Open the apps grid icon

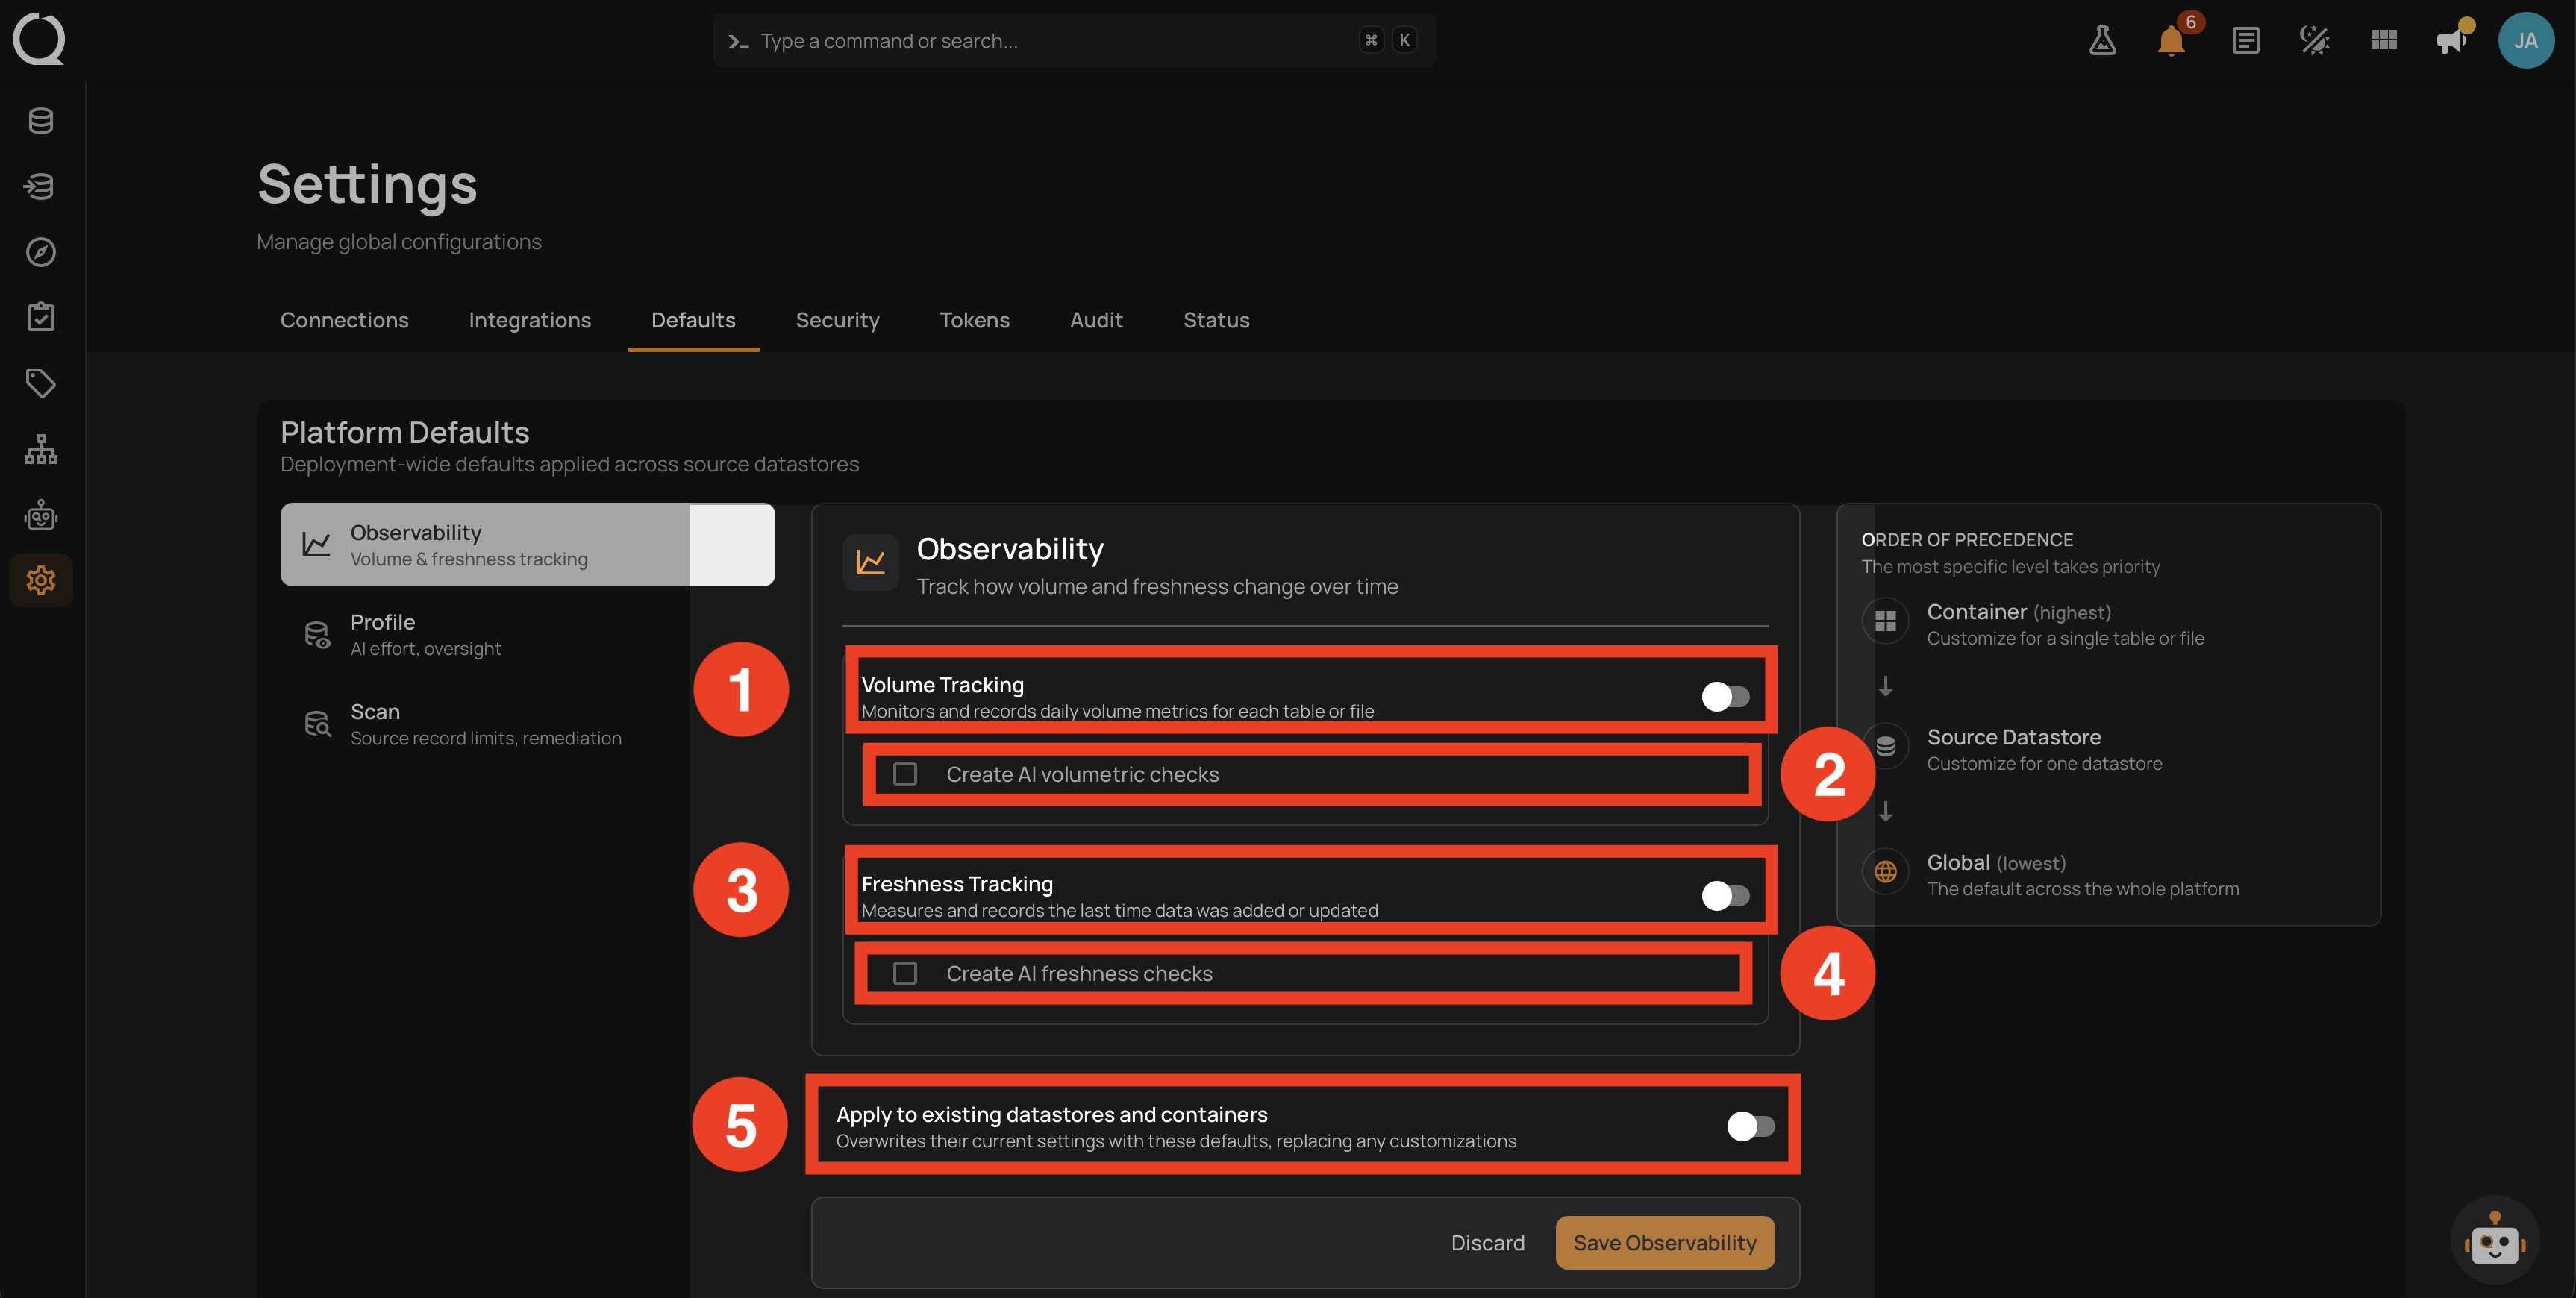click(2383, 41)
